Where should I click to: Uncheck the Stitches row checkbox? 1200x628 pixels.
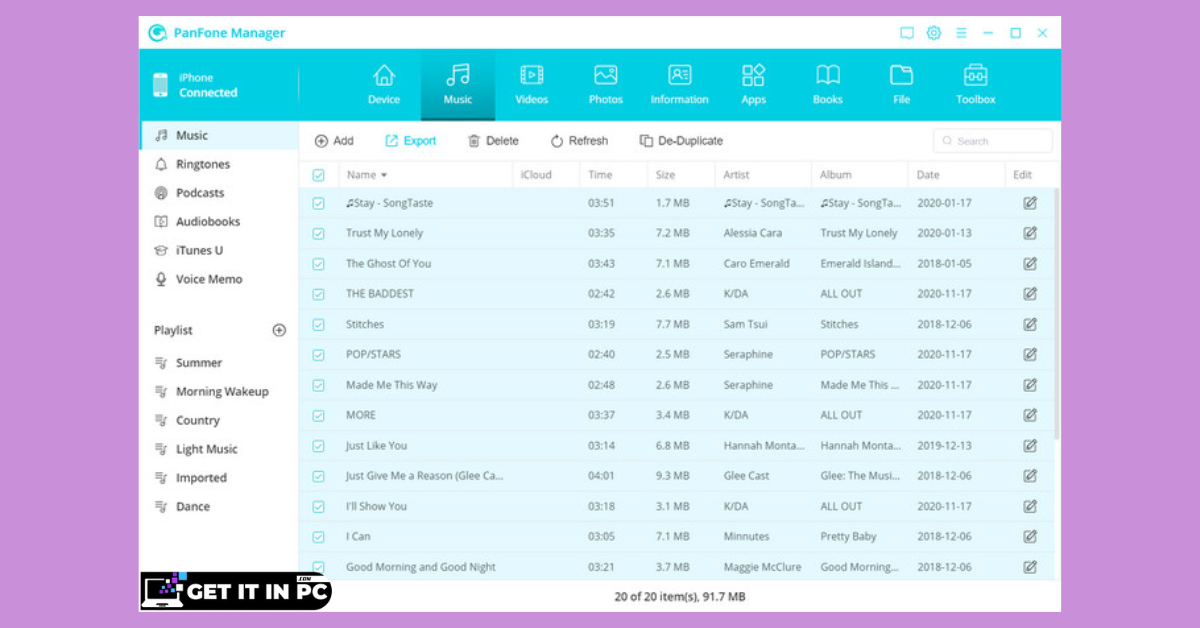coord(319,324)
